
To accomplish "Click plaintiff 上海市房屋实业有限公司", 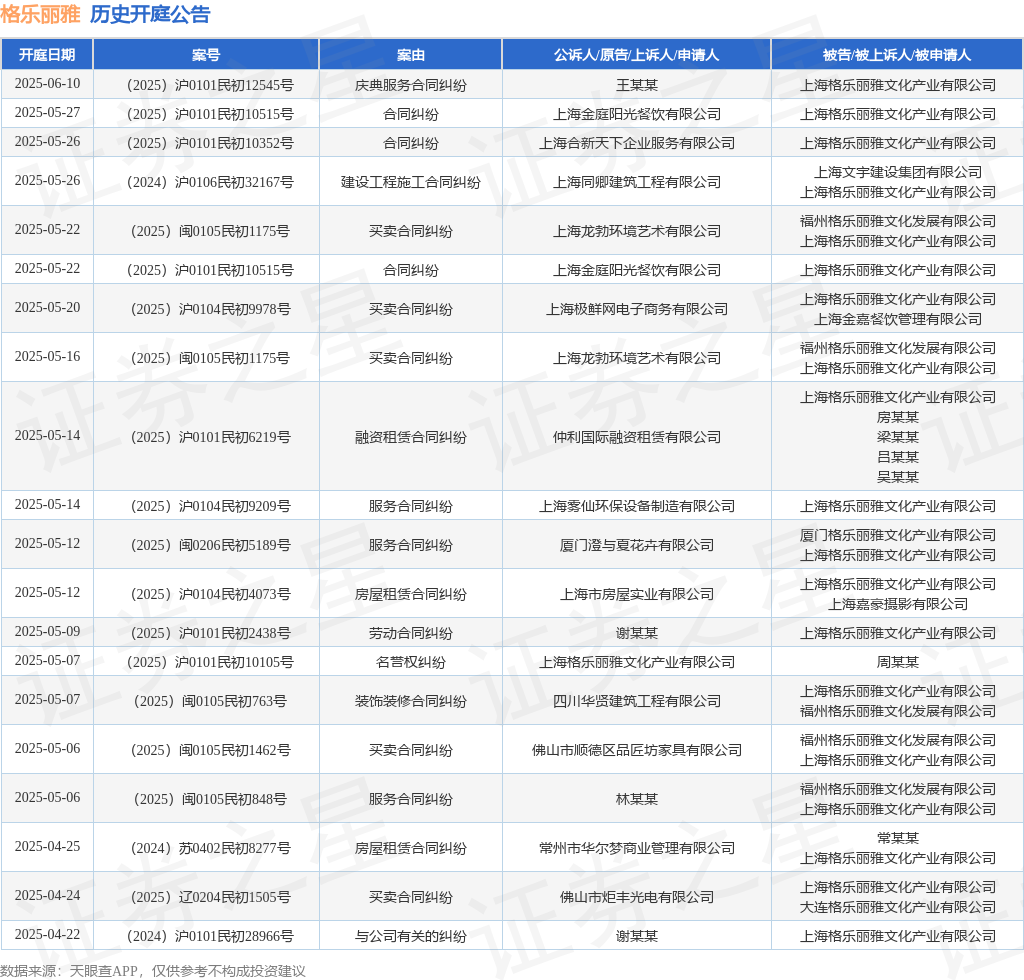I will (x=637, y=595).
